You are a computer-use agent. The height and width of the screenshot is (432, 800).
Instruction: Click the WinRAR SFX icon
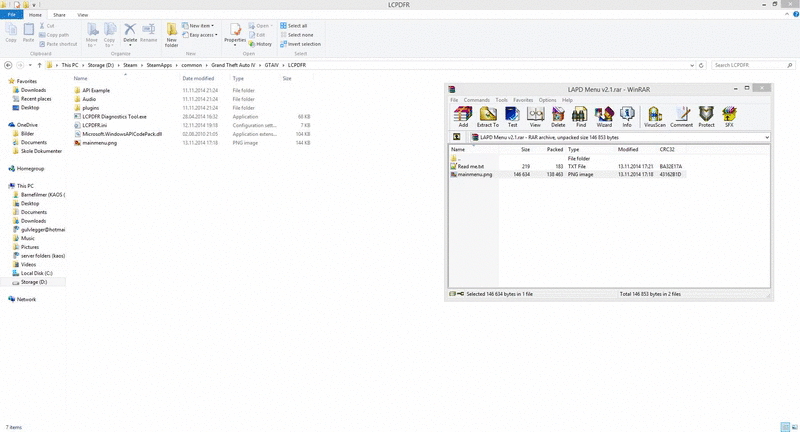click(729, 116)
